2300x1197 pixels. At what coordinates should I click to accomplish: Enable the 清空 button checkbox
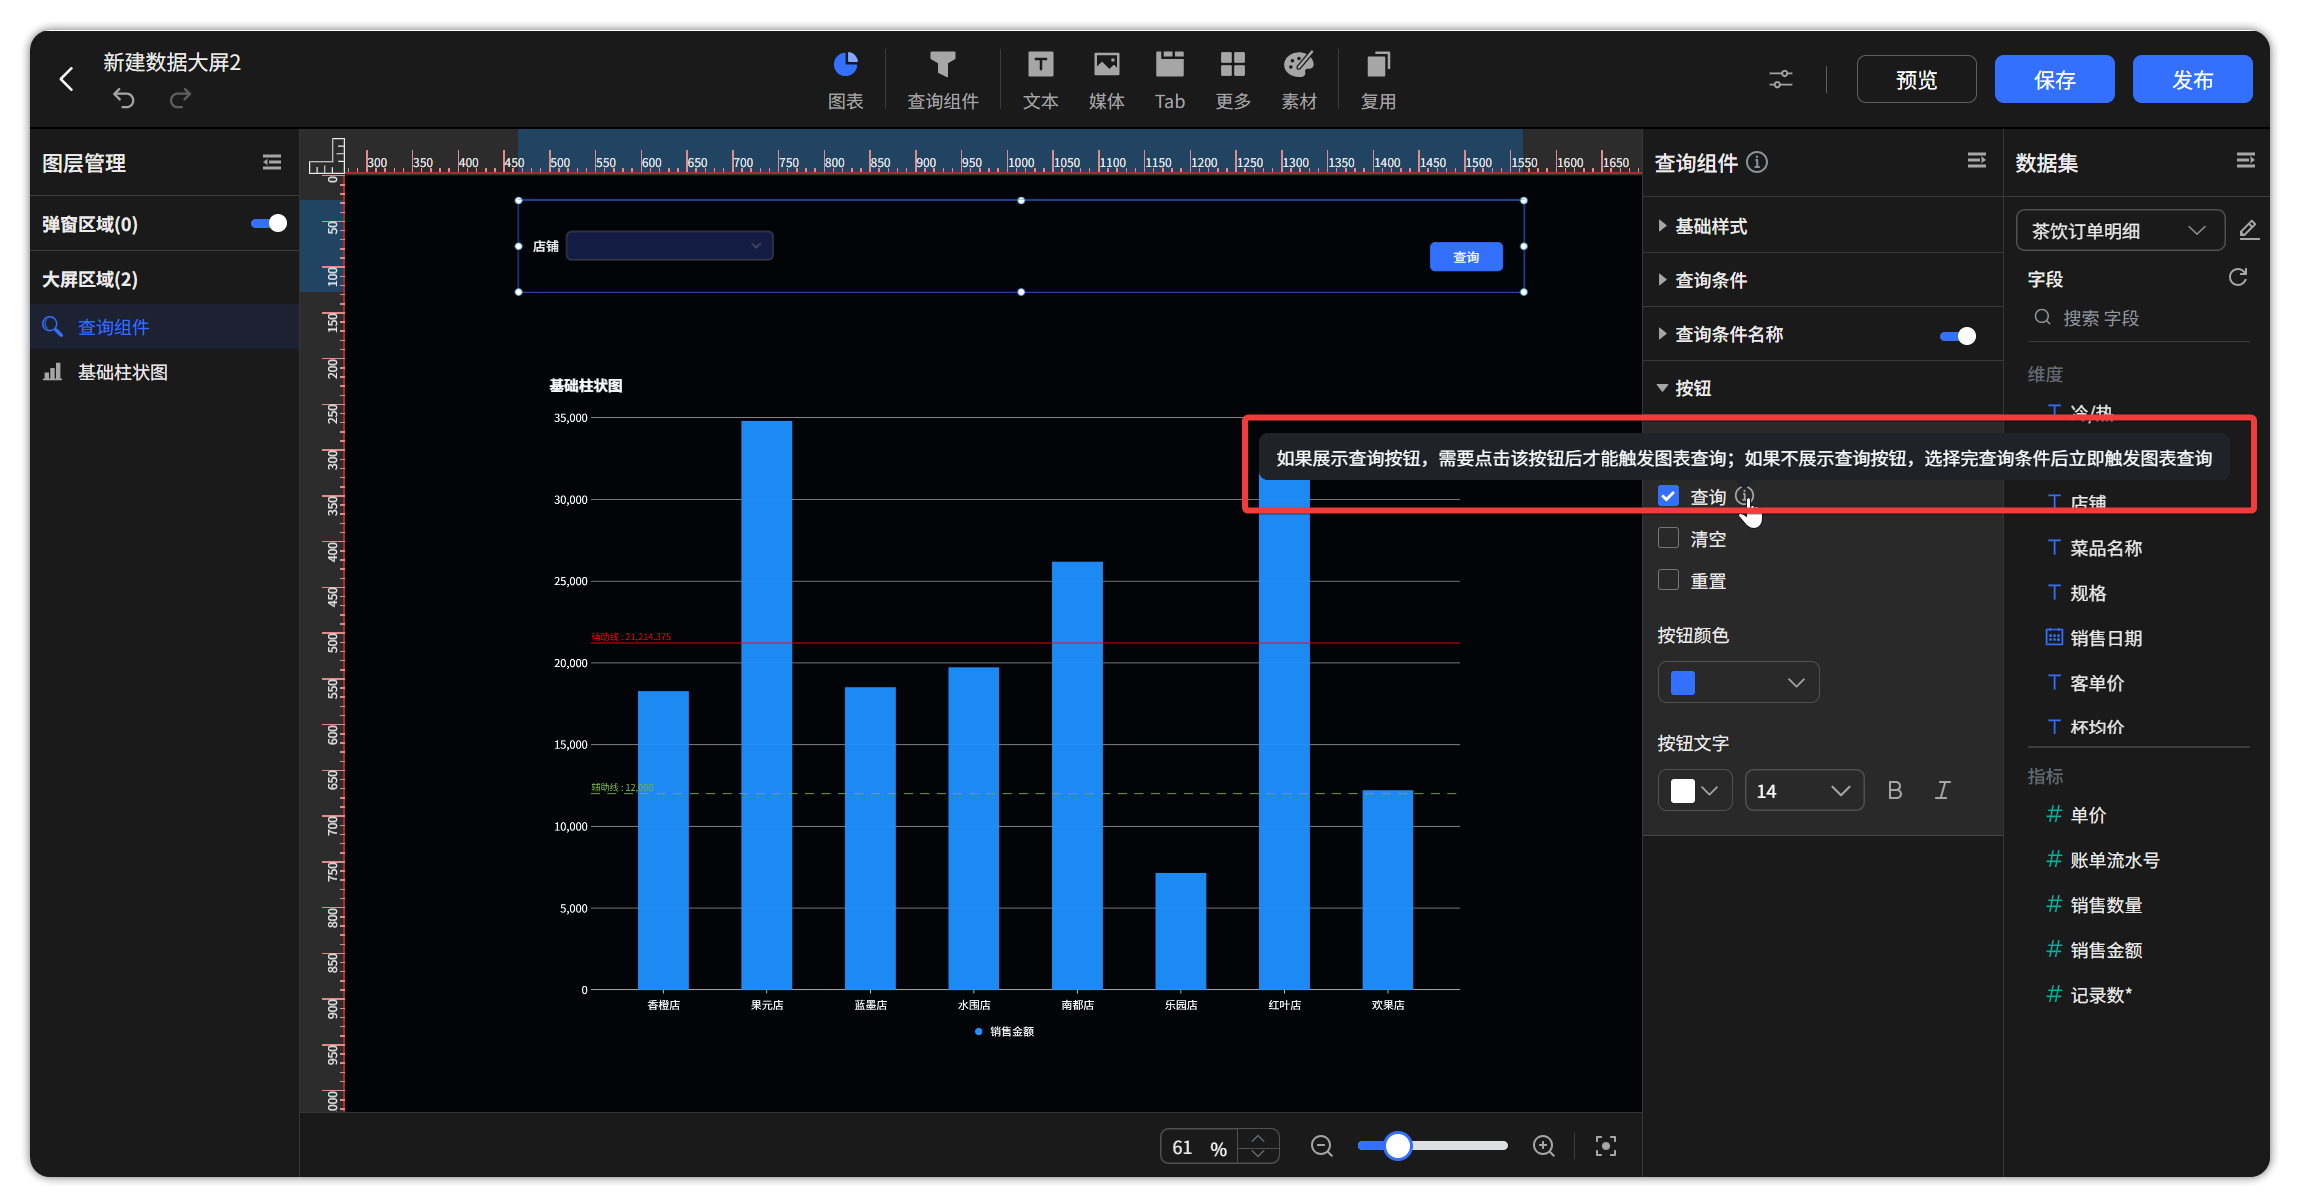tap(1668, 538)
